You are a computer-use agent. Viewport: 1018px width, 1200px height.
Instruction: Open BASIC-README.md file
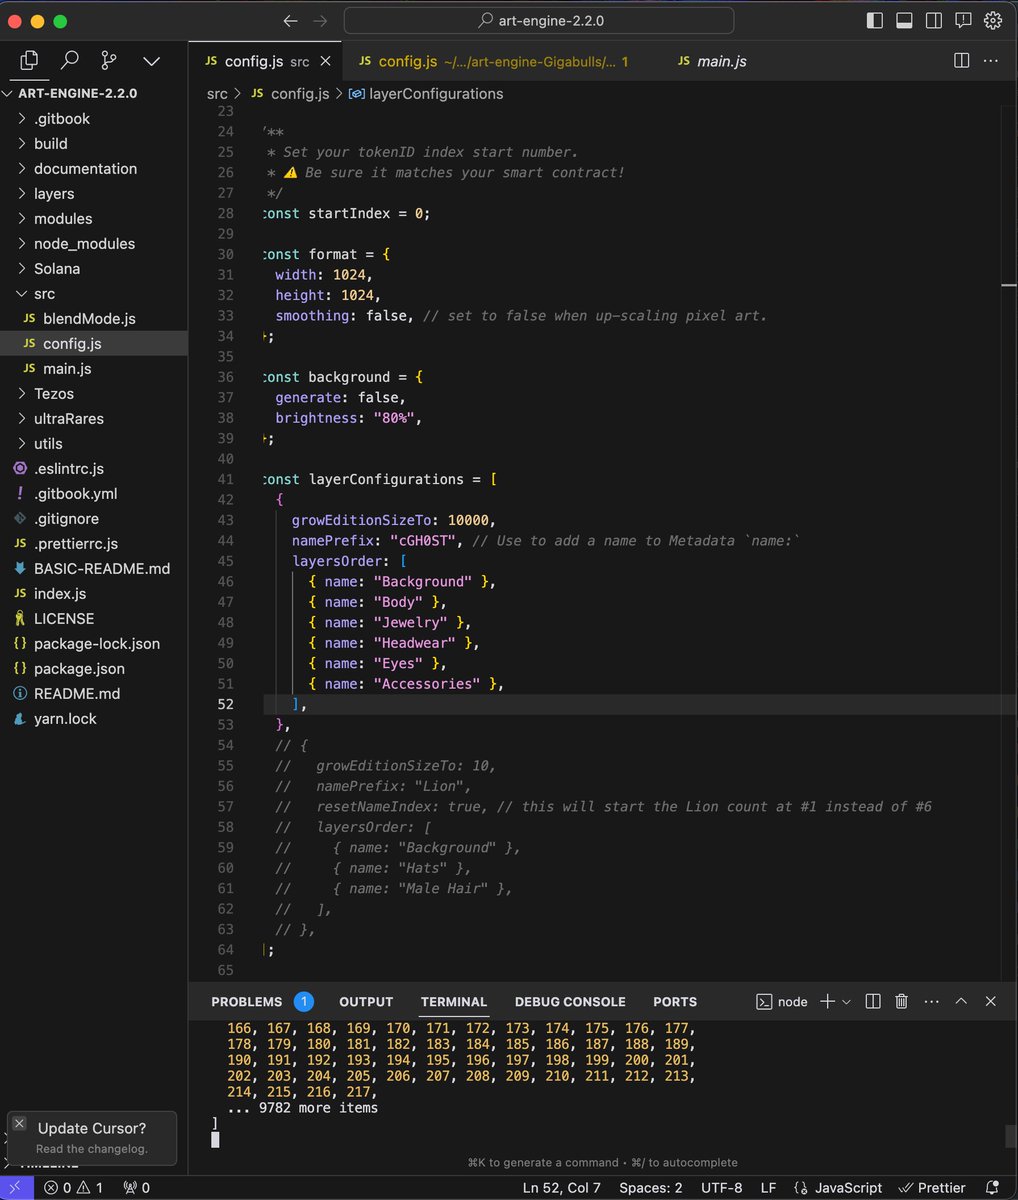pos(94,568)
